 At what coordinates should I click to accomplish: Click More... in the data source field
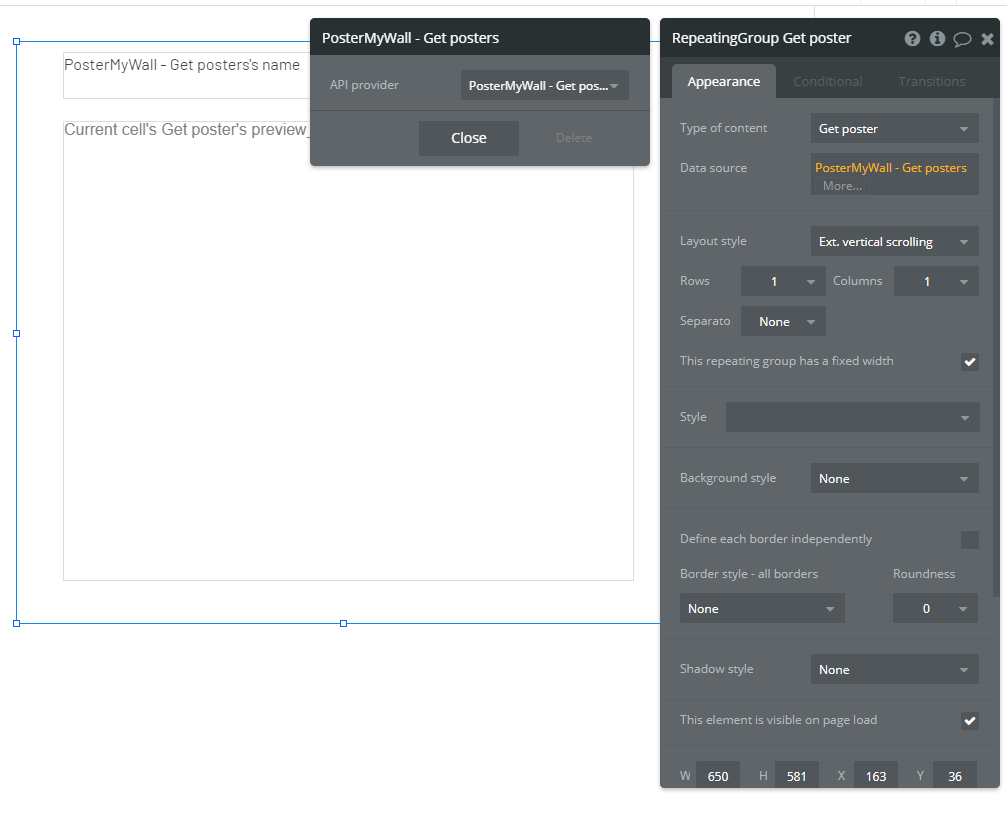pyautogui.click(x=842, y=186)
